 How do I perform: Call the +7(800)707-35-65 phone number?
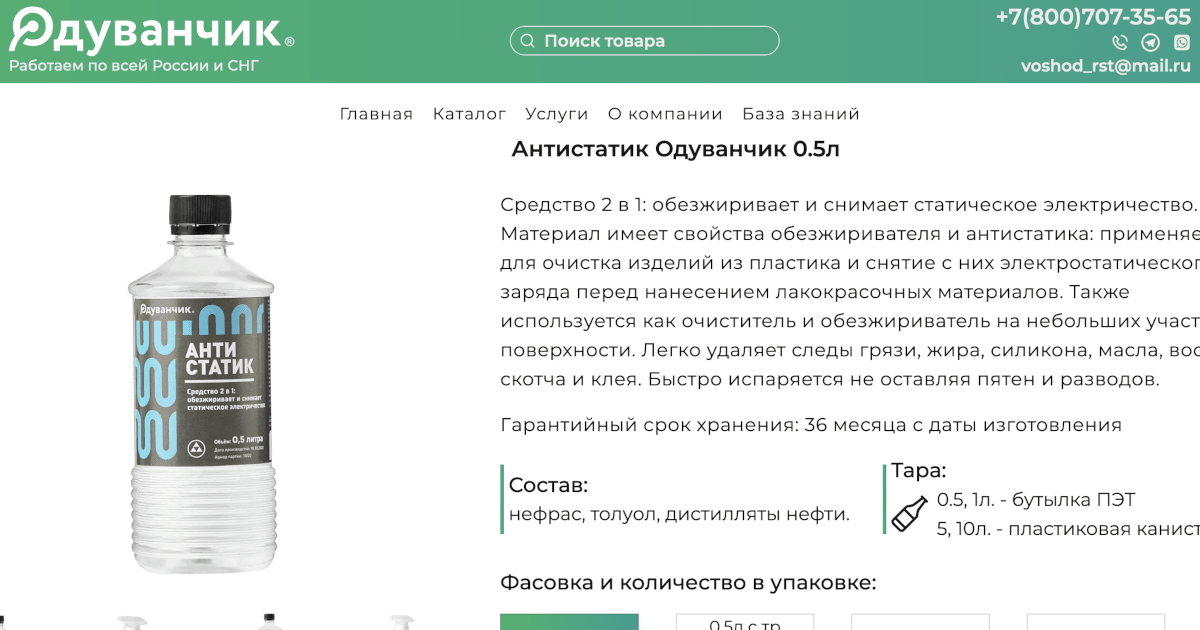(x=1093, y=17)
